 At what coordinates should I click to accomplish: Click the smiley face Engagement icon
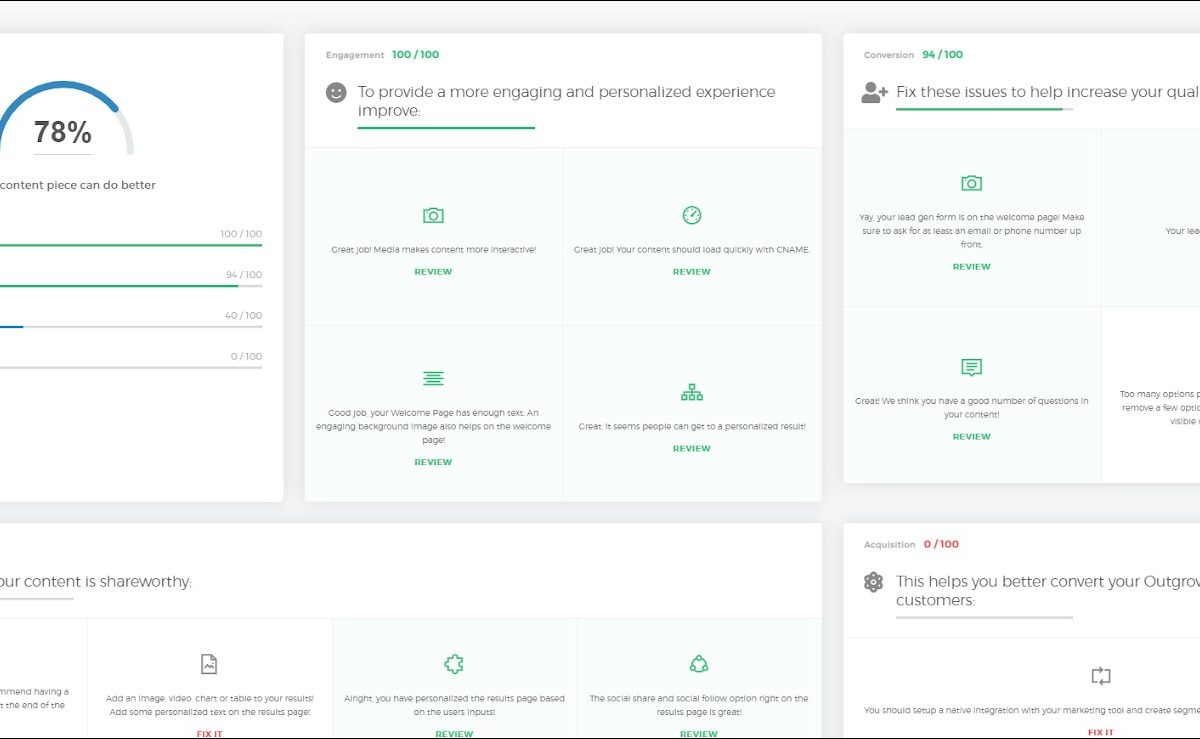pos(336,92)
